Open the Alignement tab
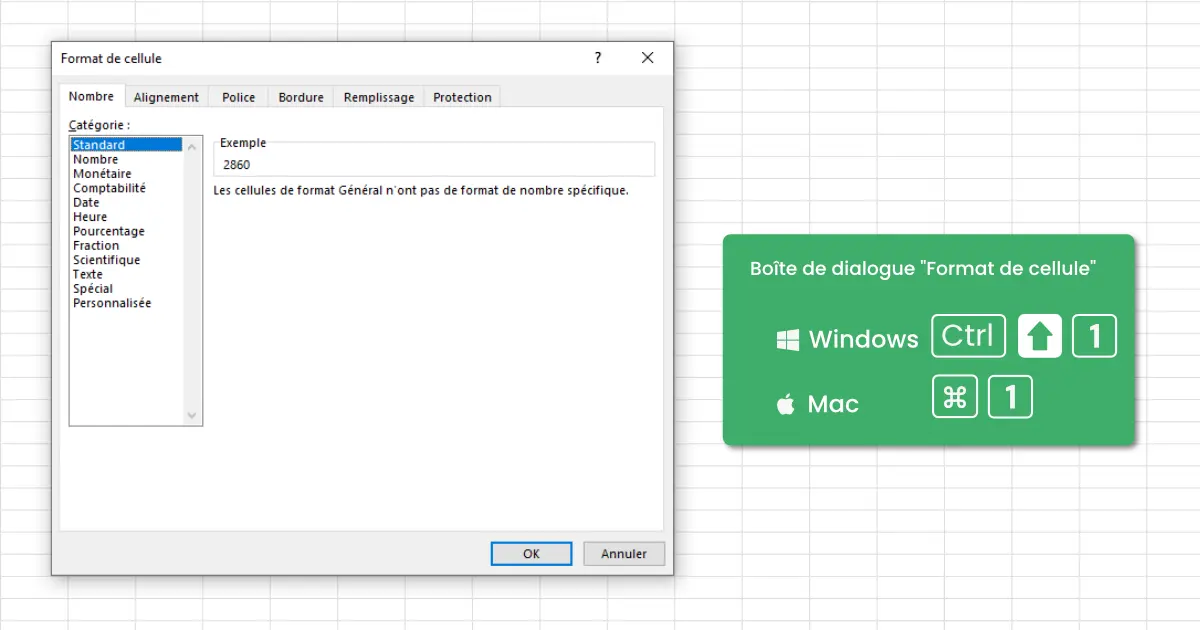 [166, 97]
